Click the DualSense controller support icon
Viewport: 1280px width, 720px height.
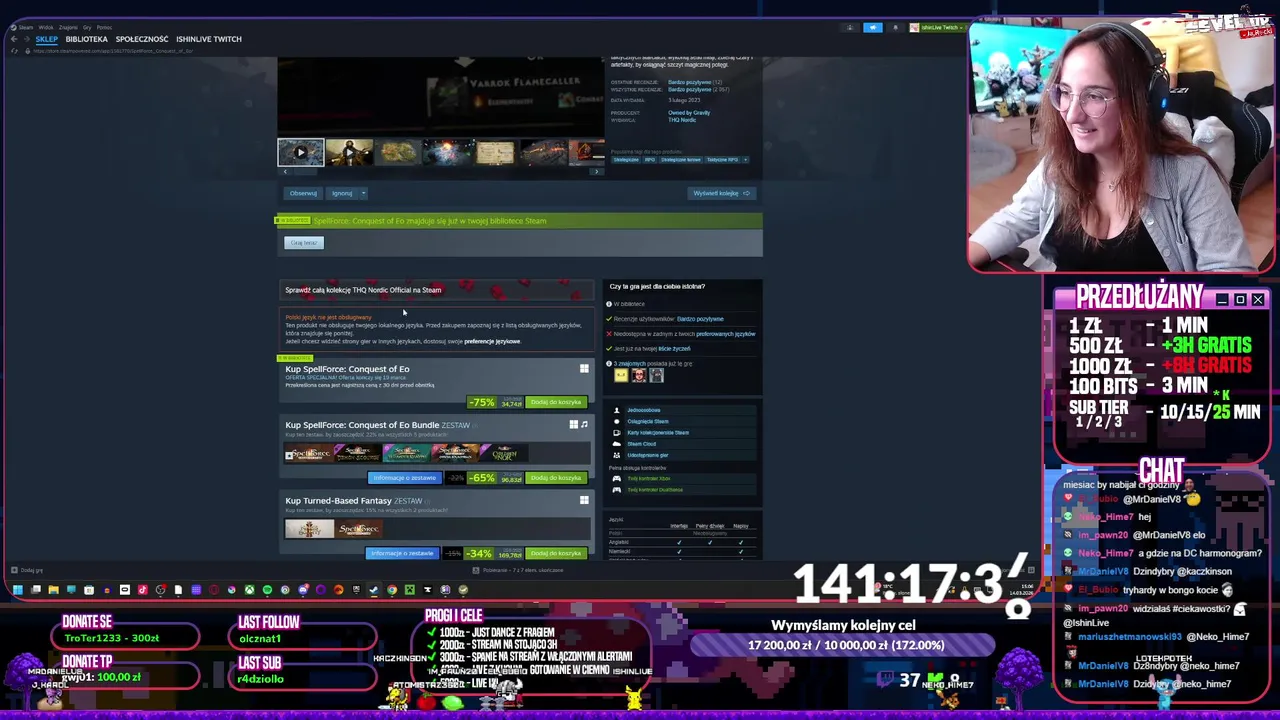point(616,490)
